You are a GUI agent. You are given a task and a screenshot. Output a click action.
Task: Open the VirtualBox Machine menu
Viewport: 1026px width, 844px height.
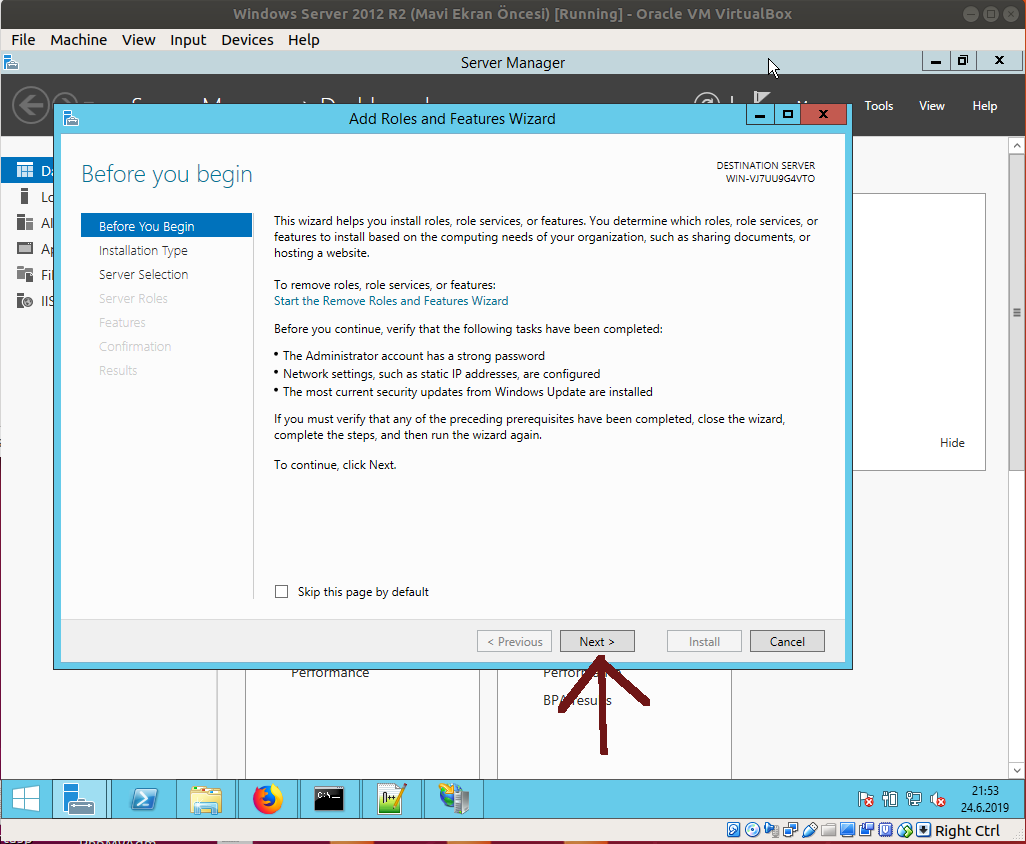[x=79, y=40]
